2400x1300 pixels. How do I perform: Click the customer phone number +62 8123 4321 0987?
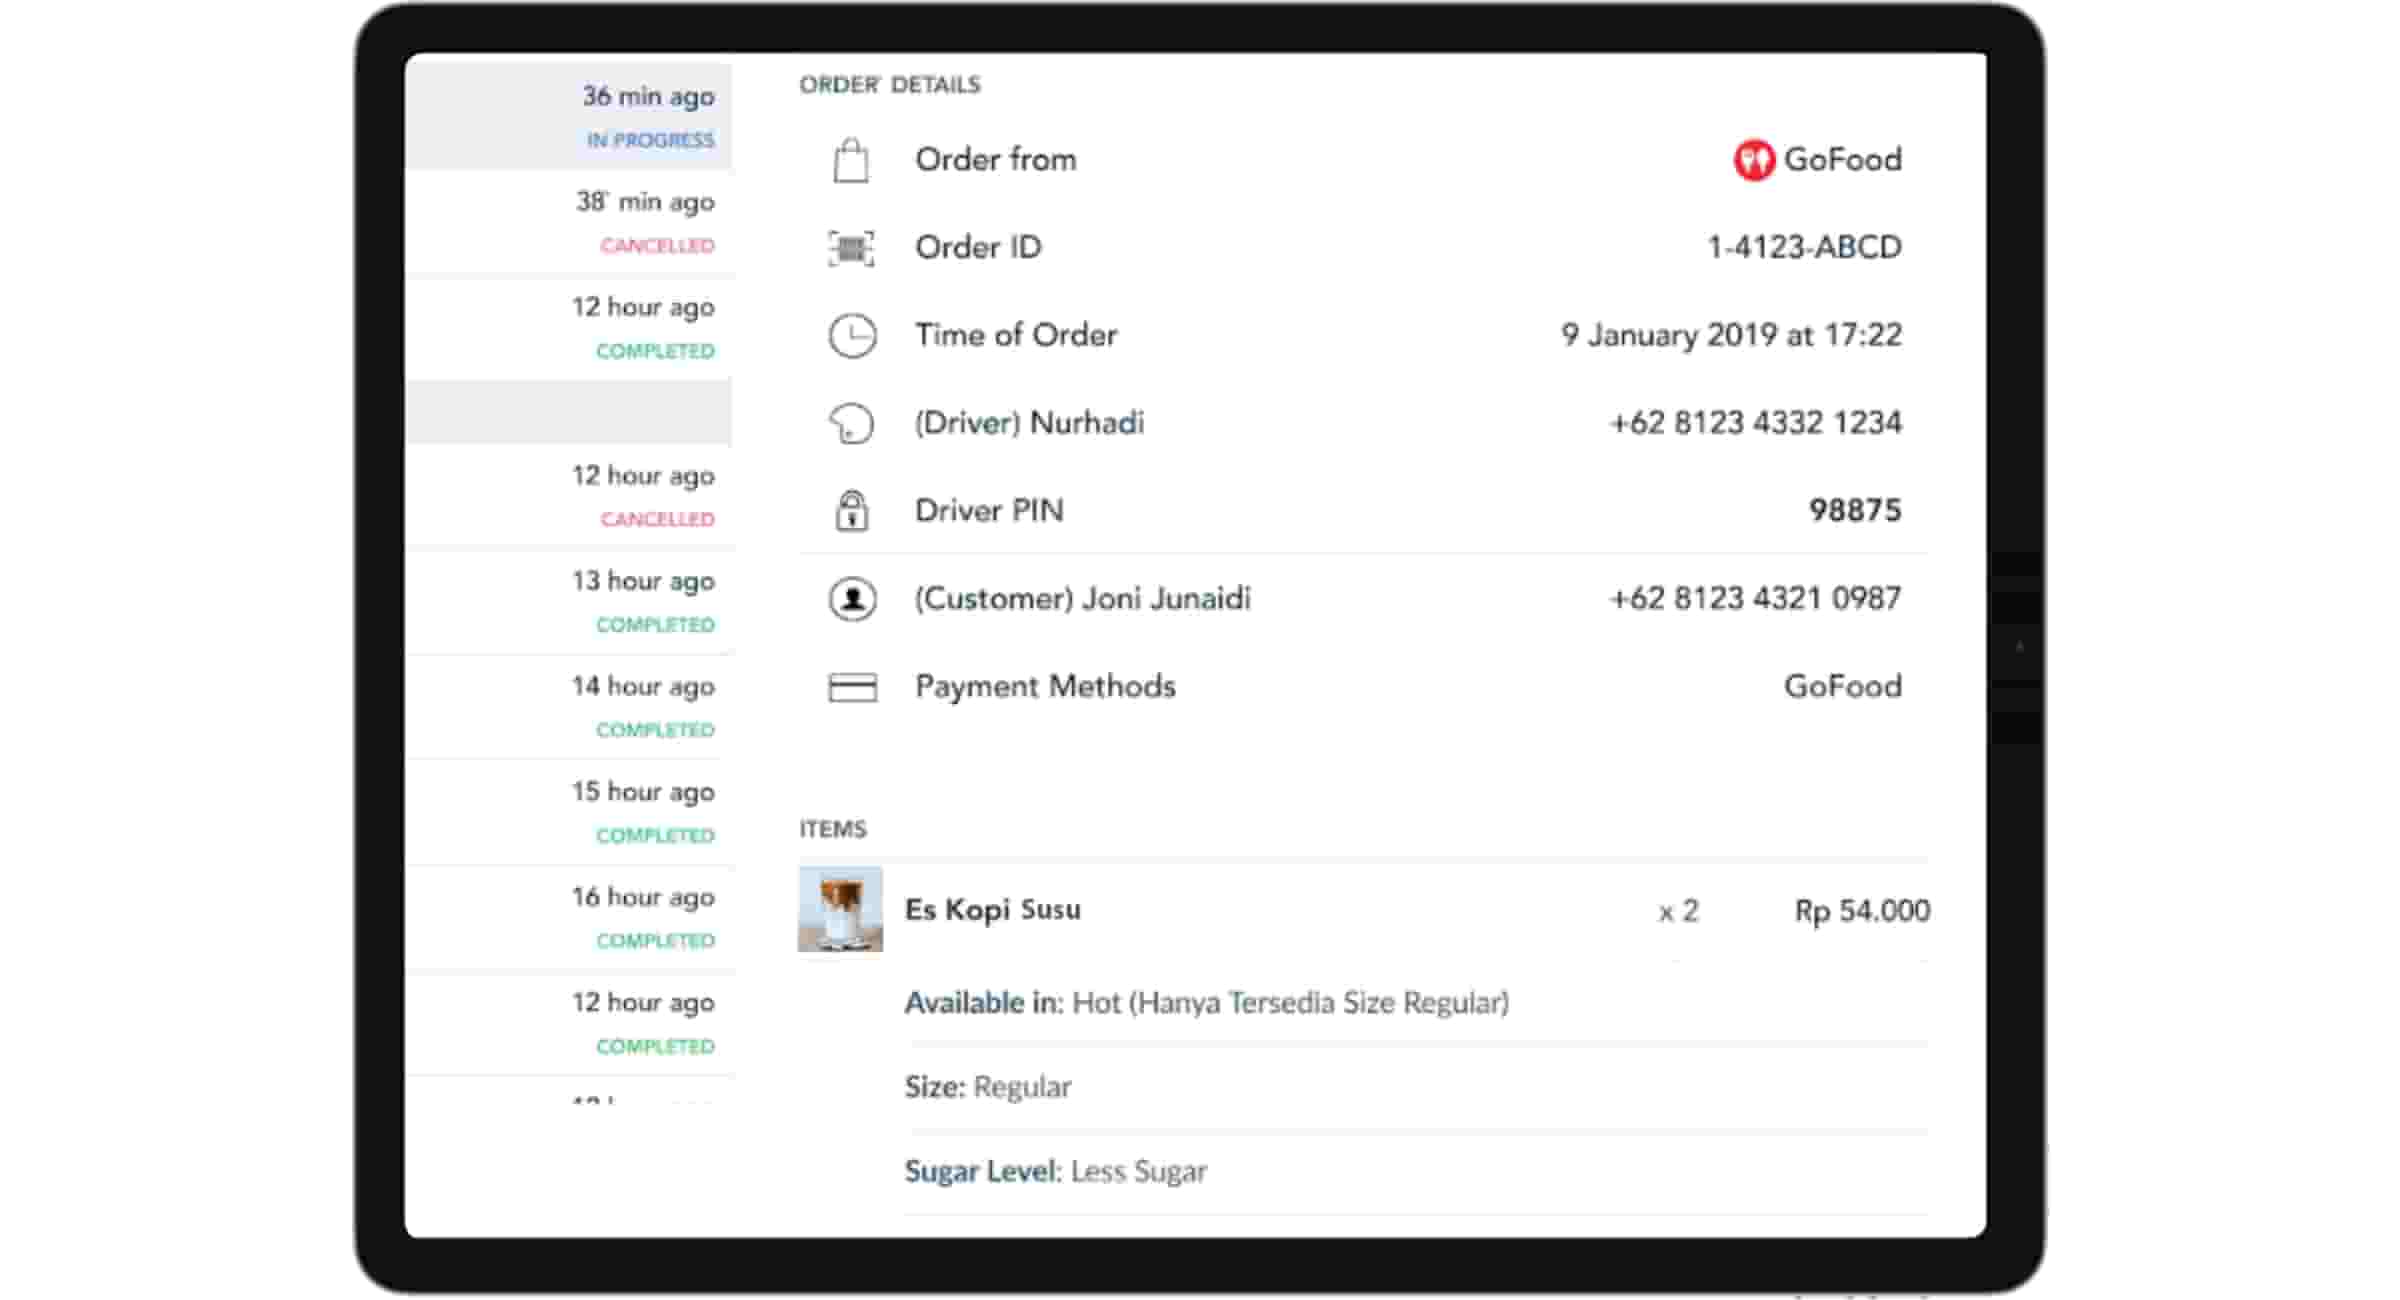point(1755,599)
